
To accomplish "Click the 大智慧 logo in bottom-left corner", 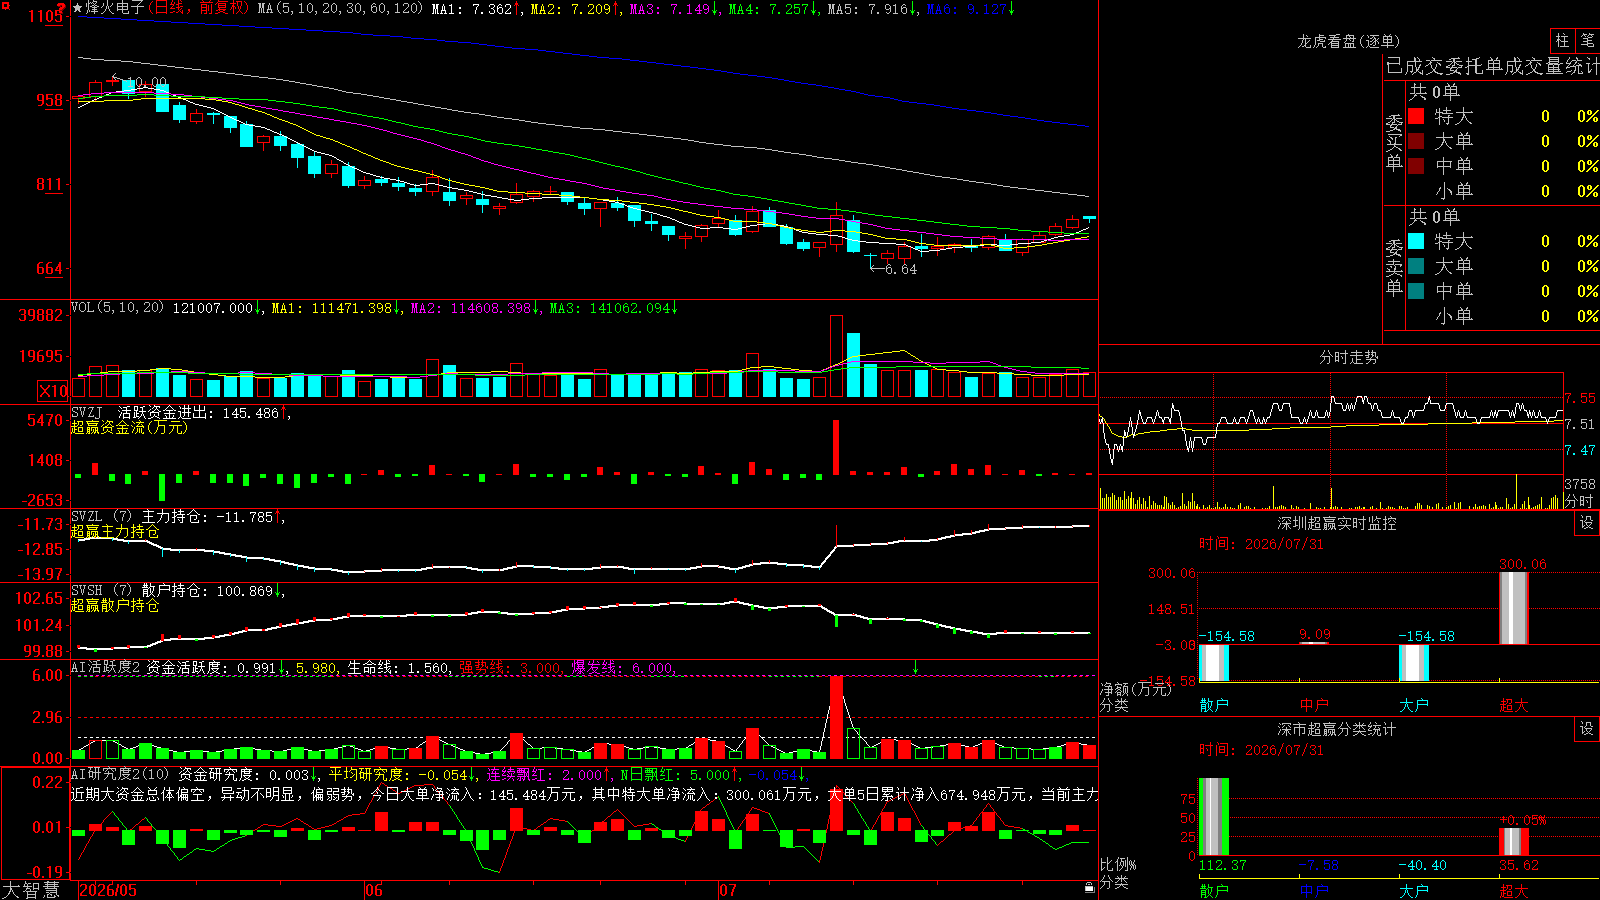I will pos(31,890).
